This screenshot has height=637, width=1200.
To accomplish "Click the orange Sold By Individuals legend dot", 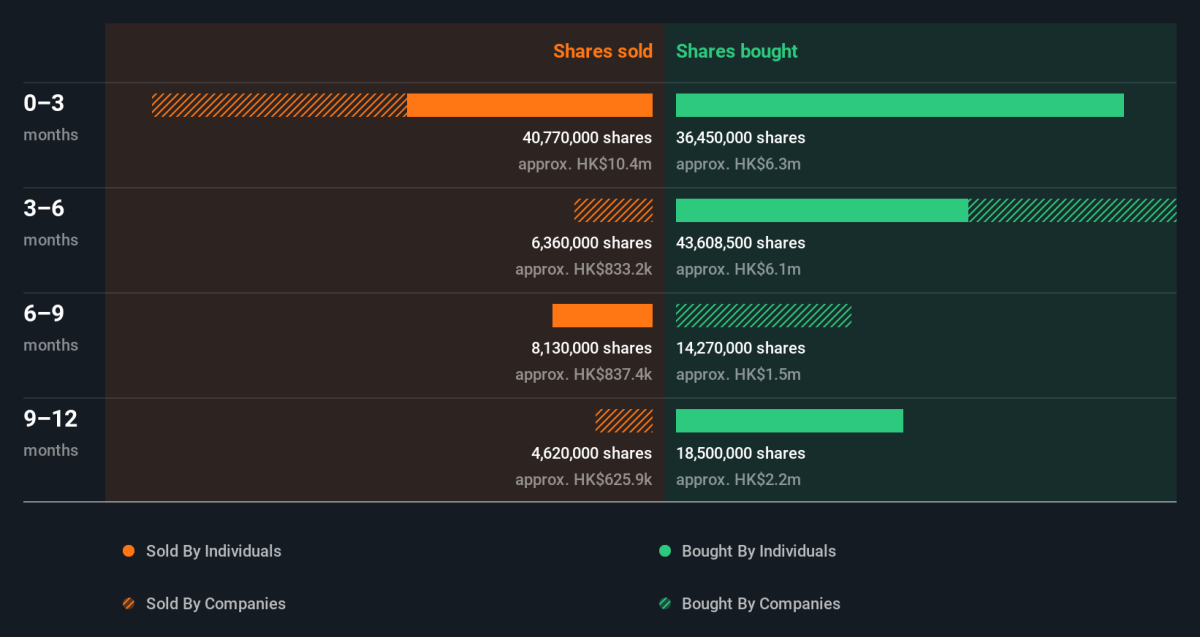I will tap(128, 551).
